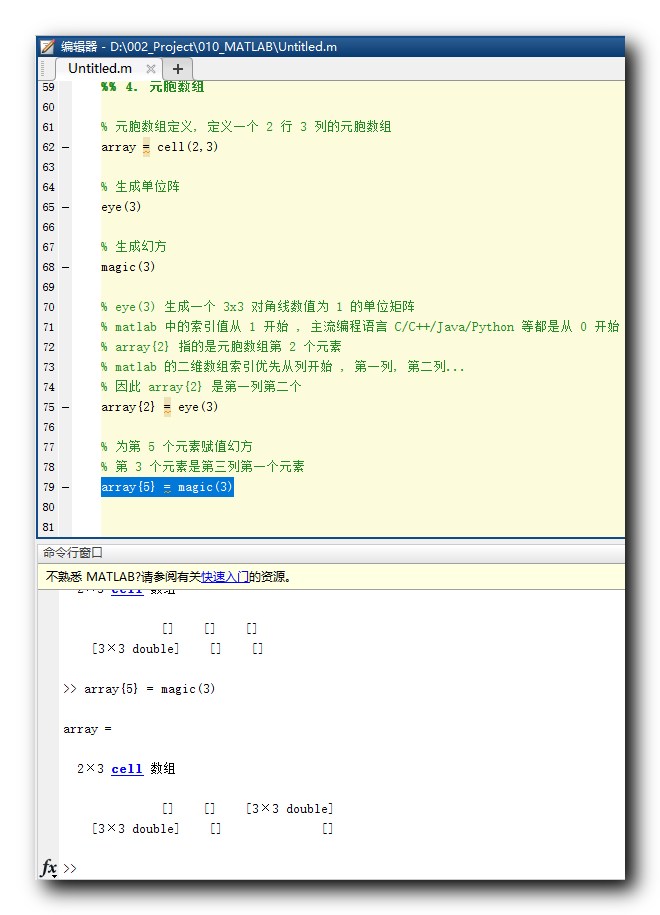Click the highlighted 'array{5} = magic(3)' in the editor
Screen dimensions: 660x915
[167, 487]
